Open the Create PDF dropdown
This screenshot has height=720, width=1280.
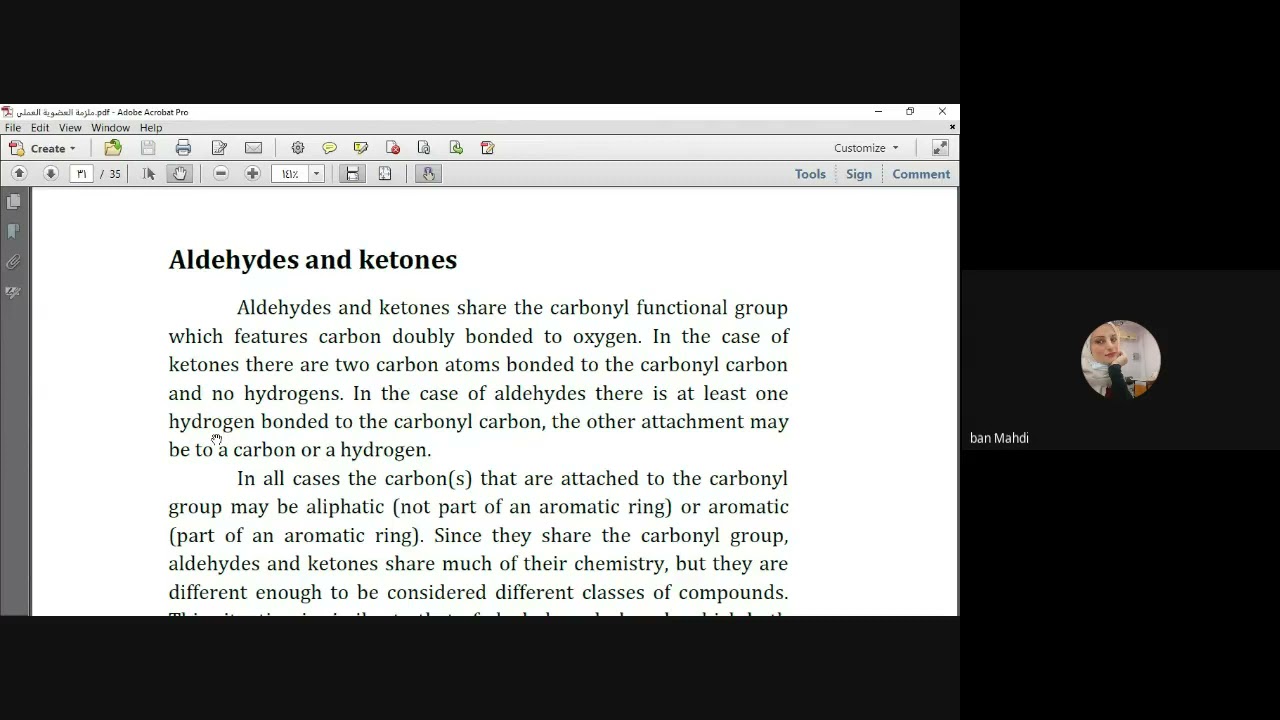(x=42, y=148)
